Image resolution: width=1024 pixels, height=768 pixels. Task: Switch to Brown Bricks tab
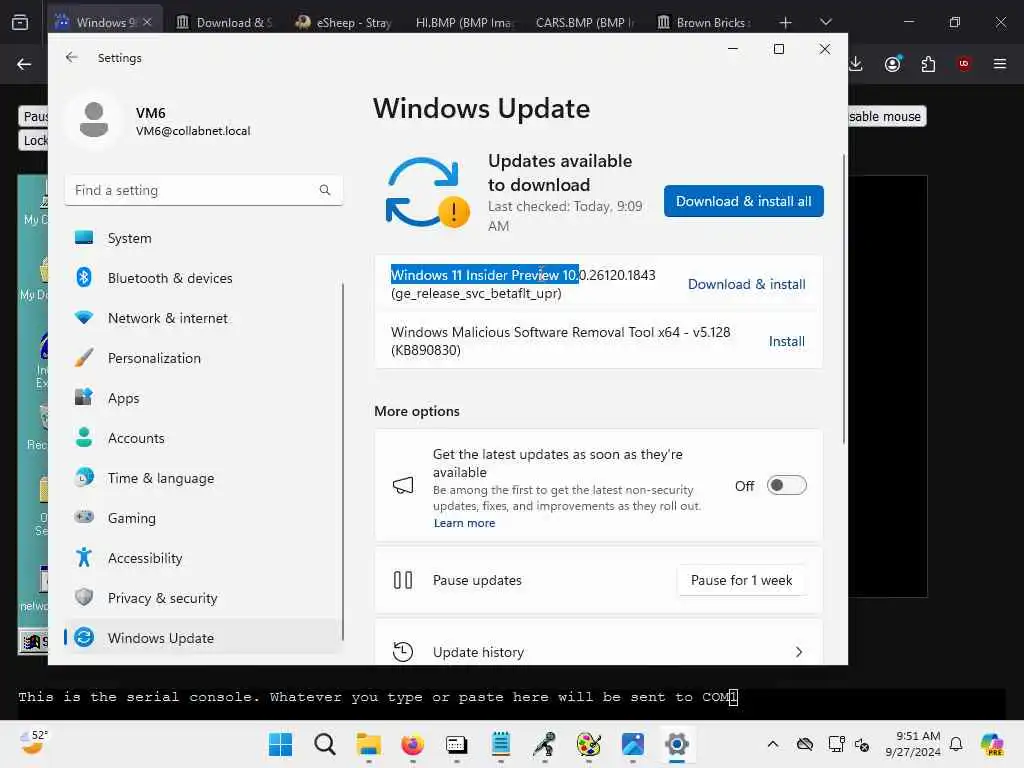point(704,22)
